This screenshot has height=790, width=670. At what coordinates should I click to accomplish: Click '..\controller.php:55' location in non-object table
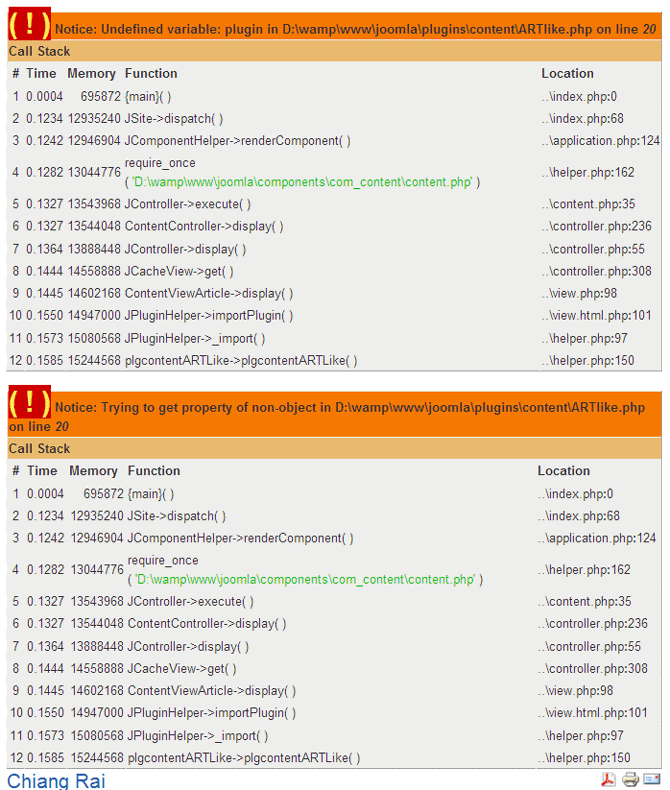589,646
